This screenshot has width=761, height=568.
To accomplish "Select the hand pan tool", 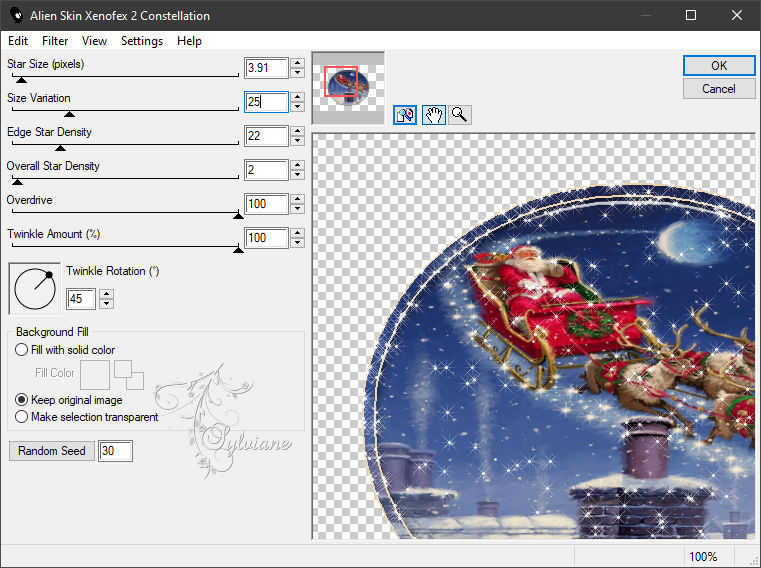I will [433, 115].
